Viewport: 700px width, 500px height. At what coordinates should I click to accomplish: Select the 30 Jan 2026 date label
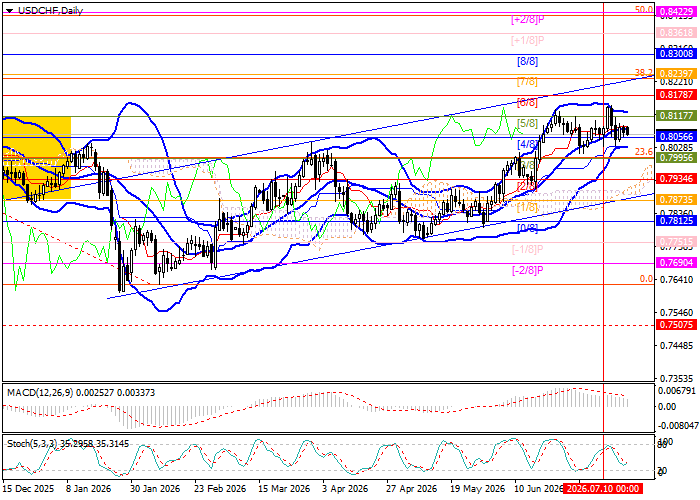pyautogui.click(x=155, y=489)
